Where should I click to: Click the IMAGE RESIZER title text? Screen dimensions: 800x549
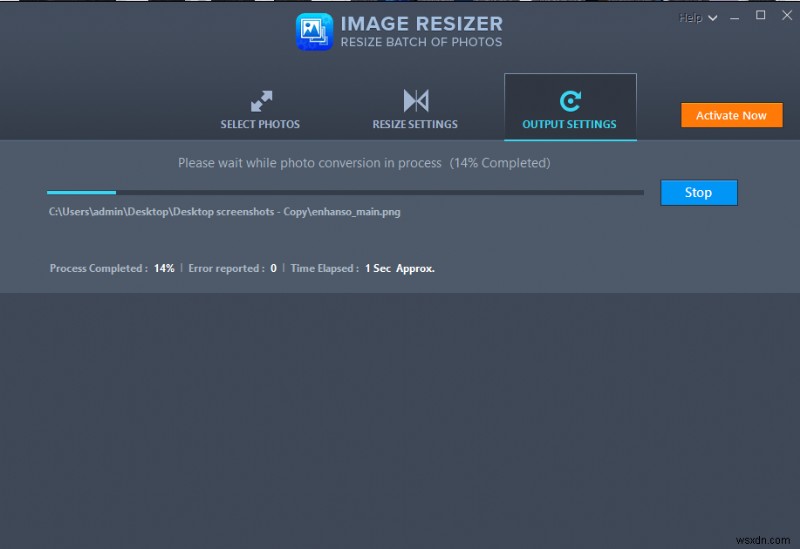pyautogui.click(x=421, y=23)
